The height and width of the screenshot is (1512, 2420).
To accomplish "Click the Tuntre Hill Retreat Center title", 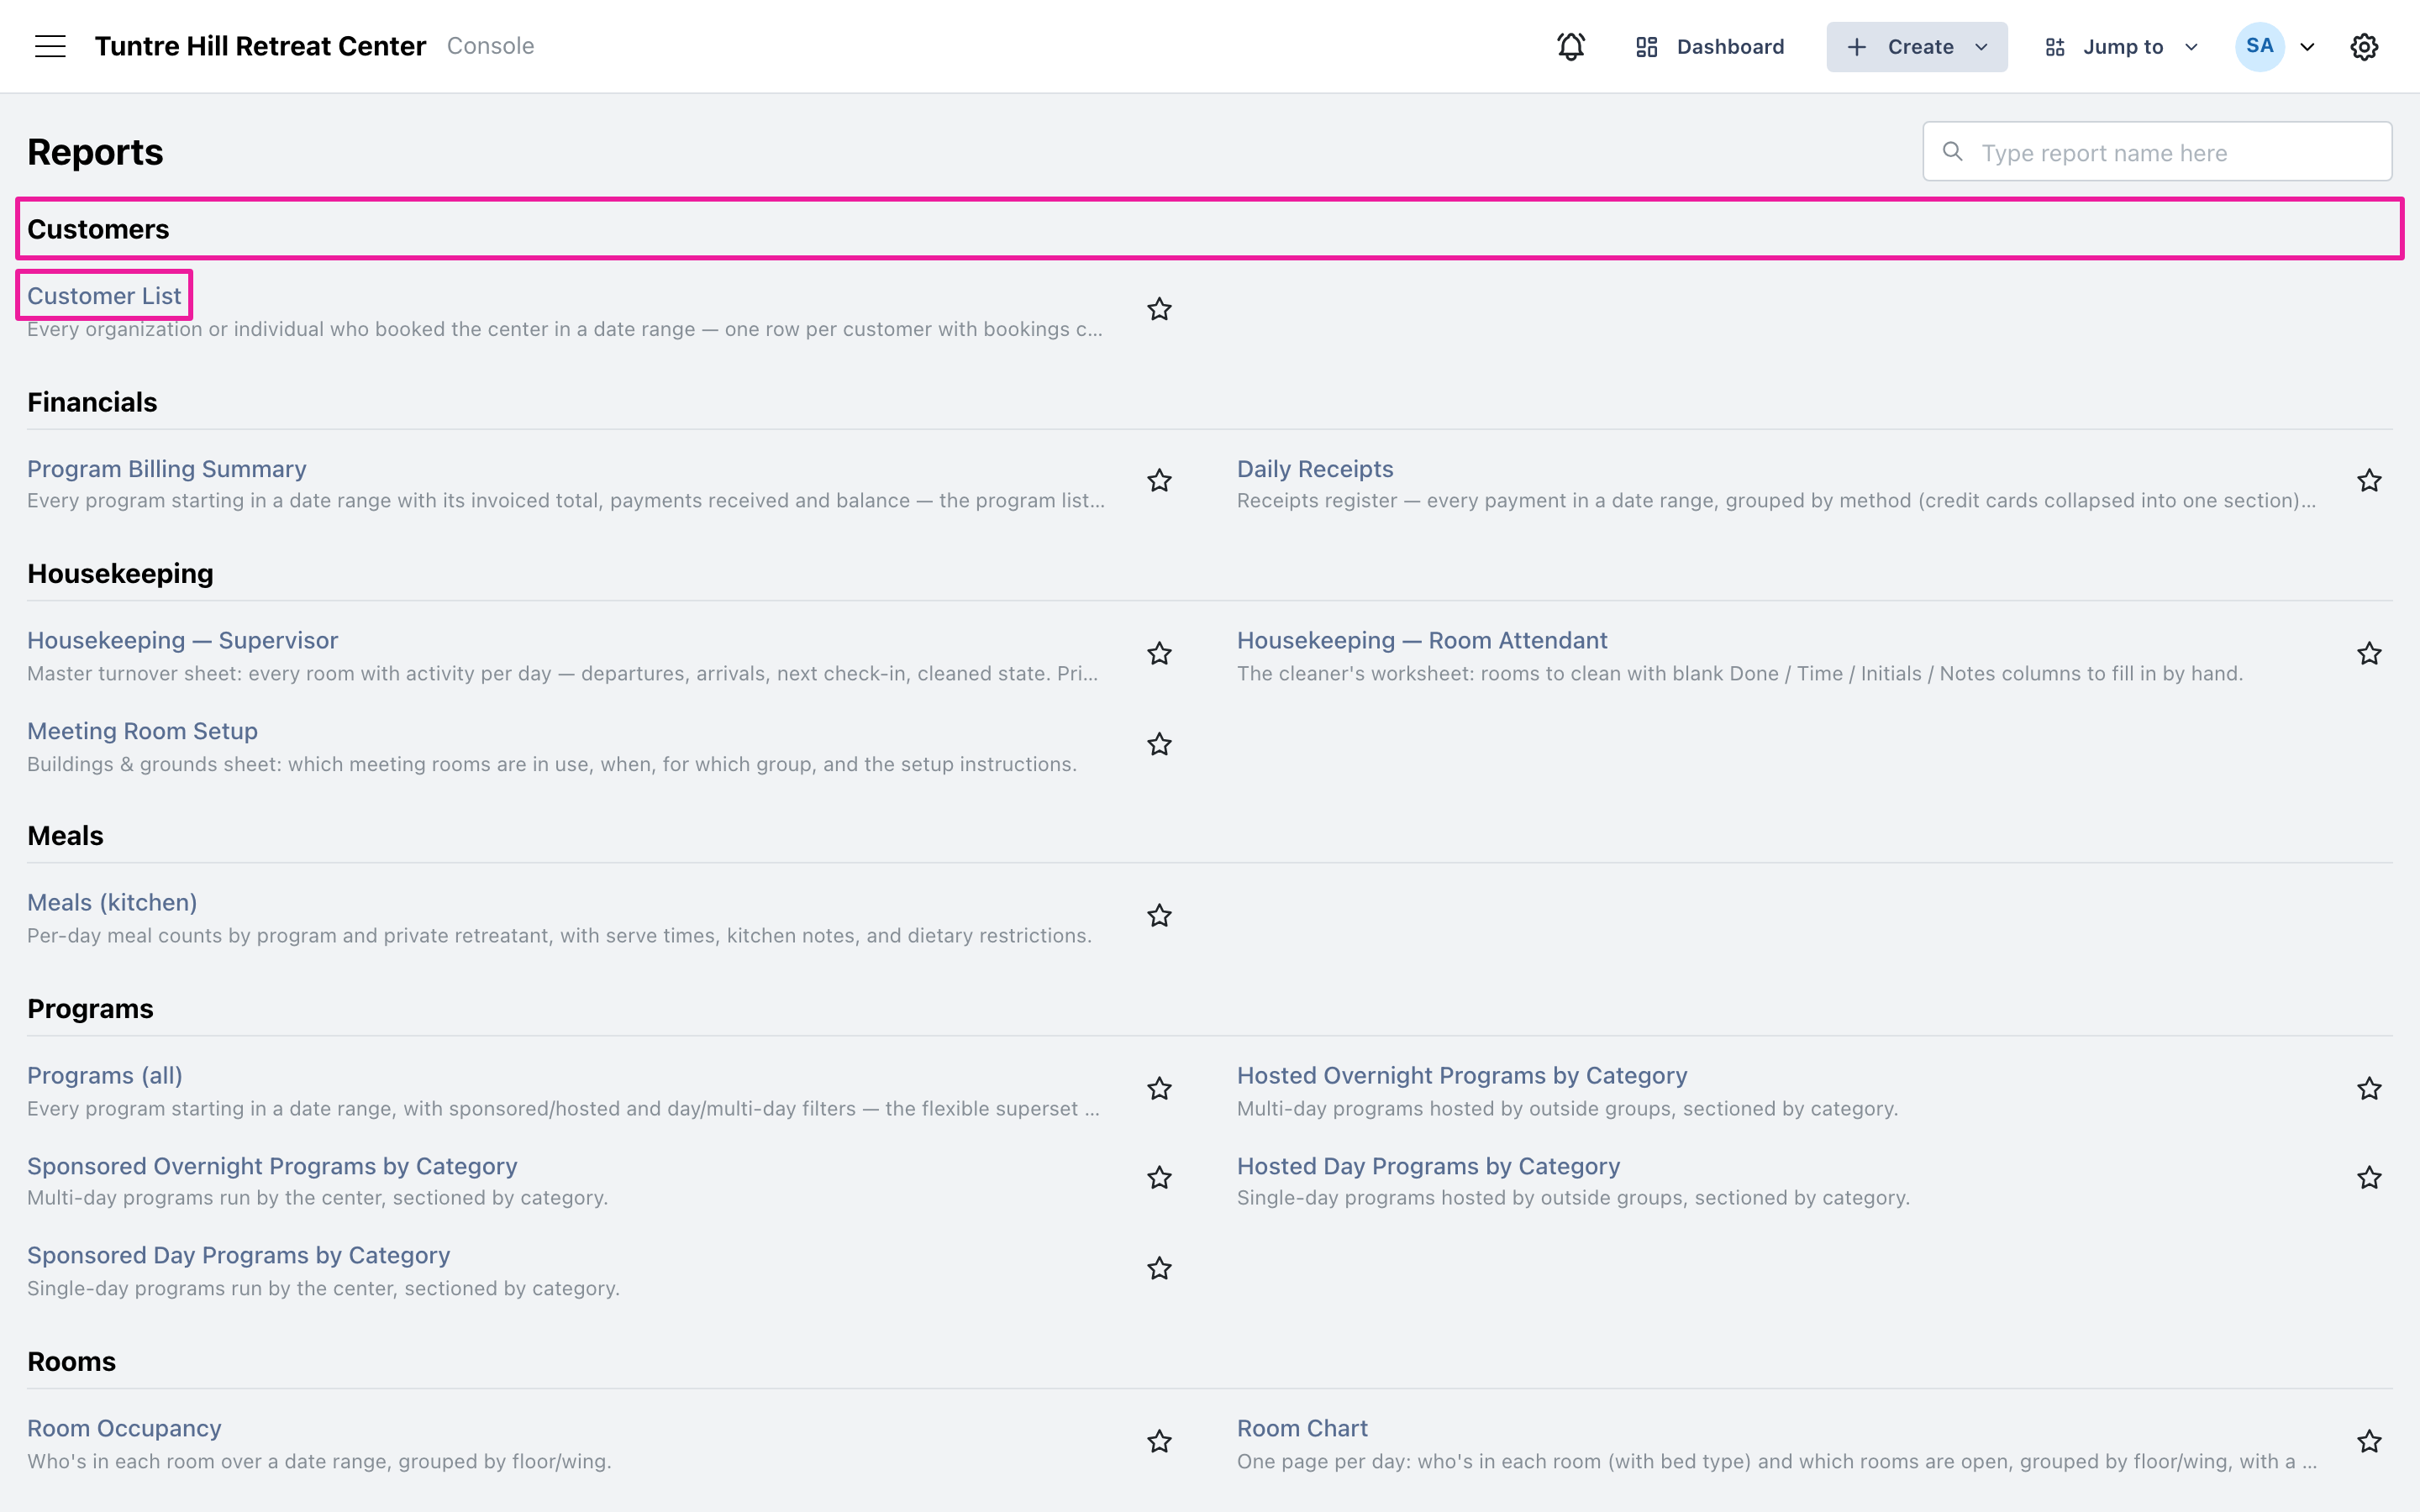I will 260,46.
